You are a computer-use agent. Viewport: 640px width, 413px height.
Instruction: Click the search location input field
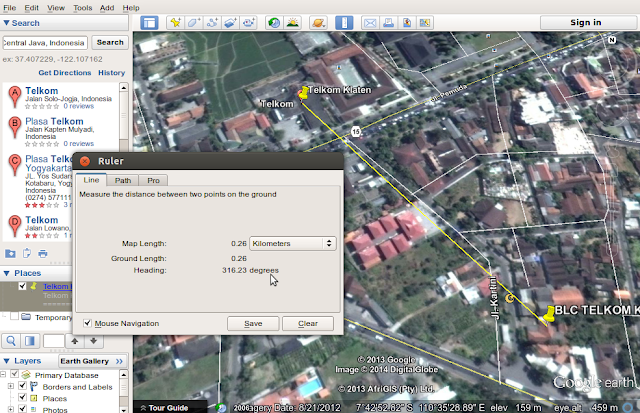pos(45,43)
